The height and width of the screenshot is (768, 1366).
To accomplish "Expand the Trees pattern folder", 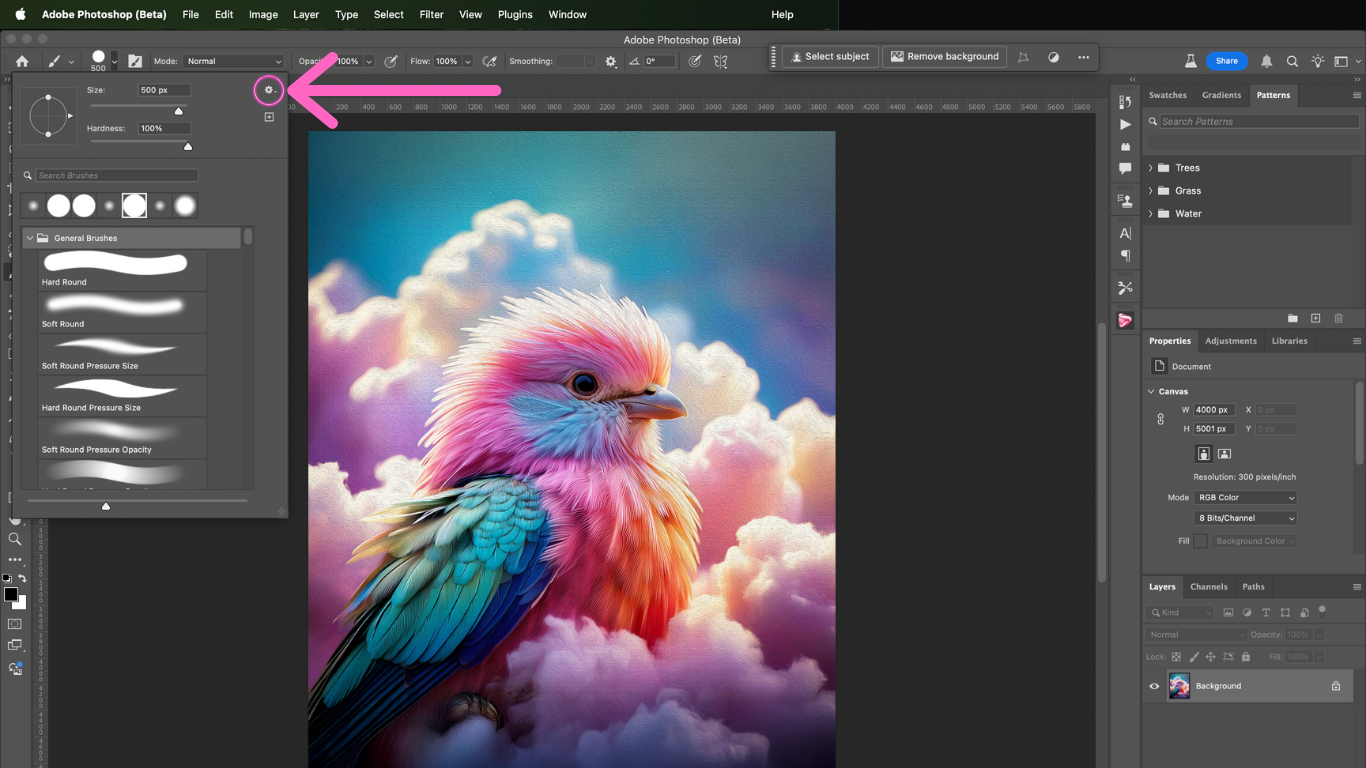I will pyautogui.click(x=1151, y=168).
